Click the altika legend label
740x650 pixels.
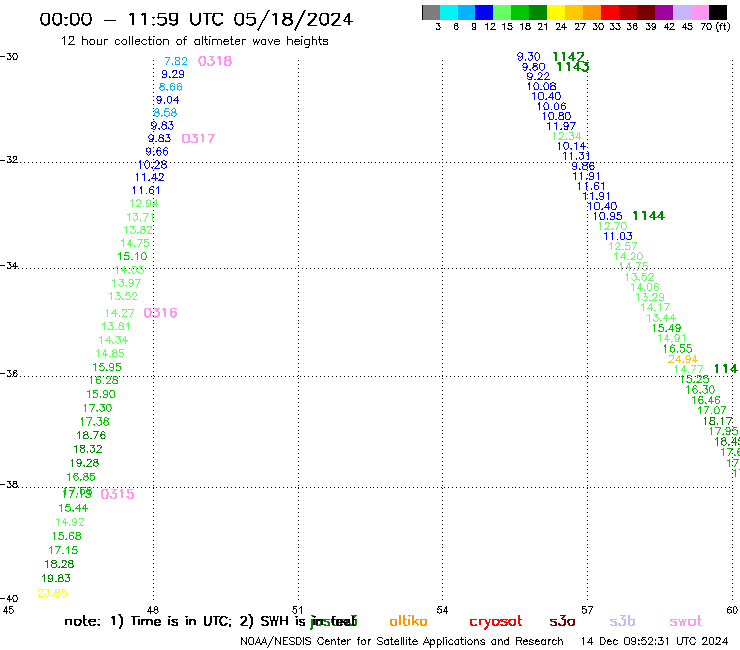coord(408,621)
